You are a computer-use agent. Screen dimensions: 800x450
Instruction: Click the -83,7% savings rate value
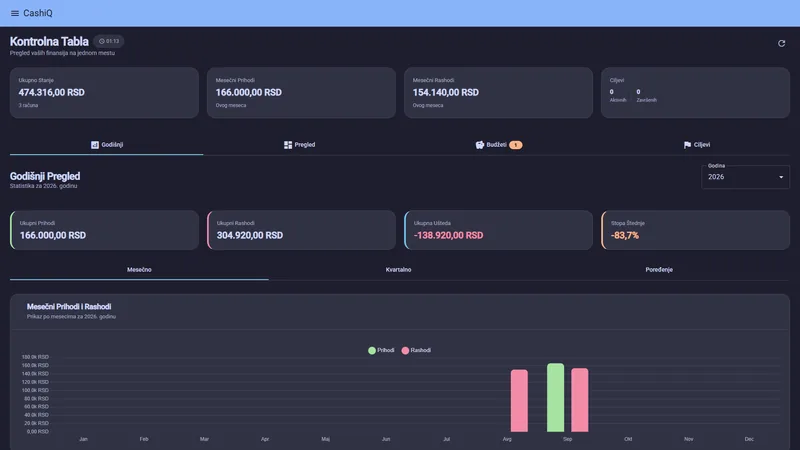[x=625, y=235]
